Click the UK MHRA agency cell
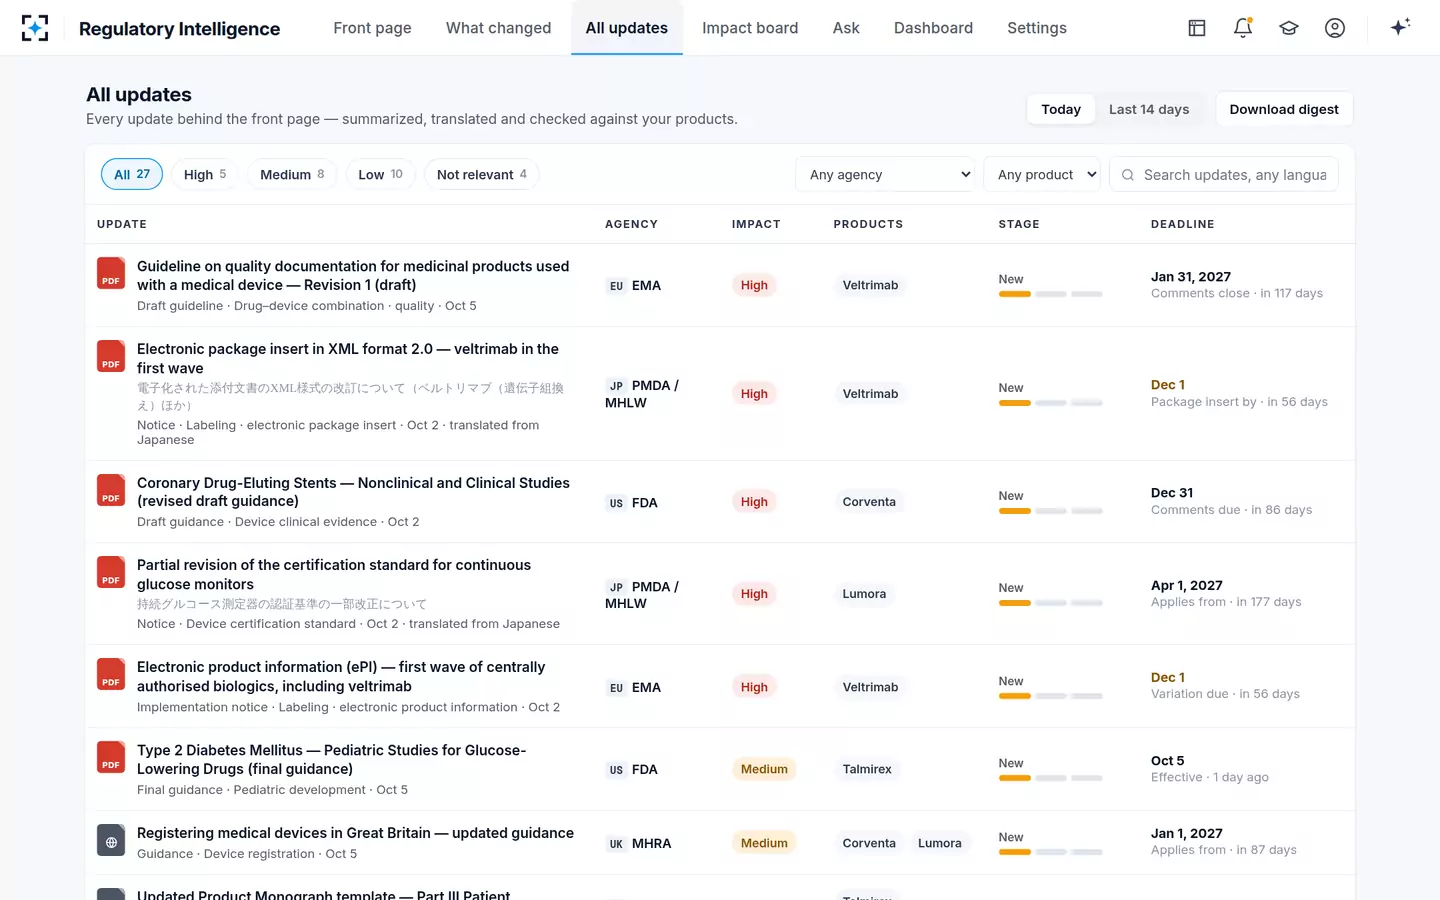Image resolution: width=1440 pixels, height=900 pixels. click(640, 843)
